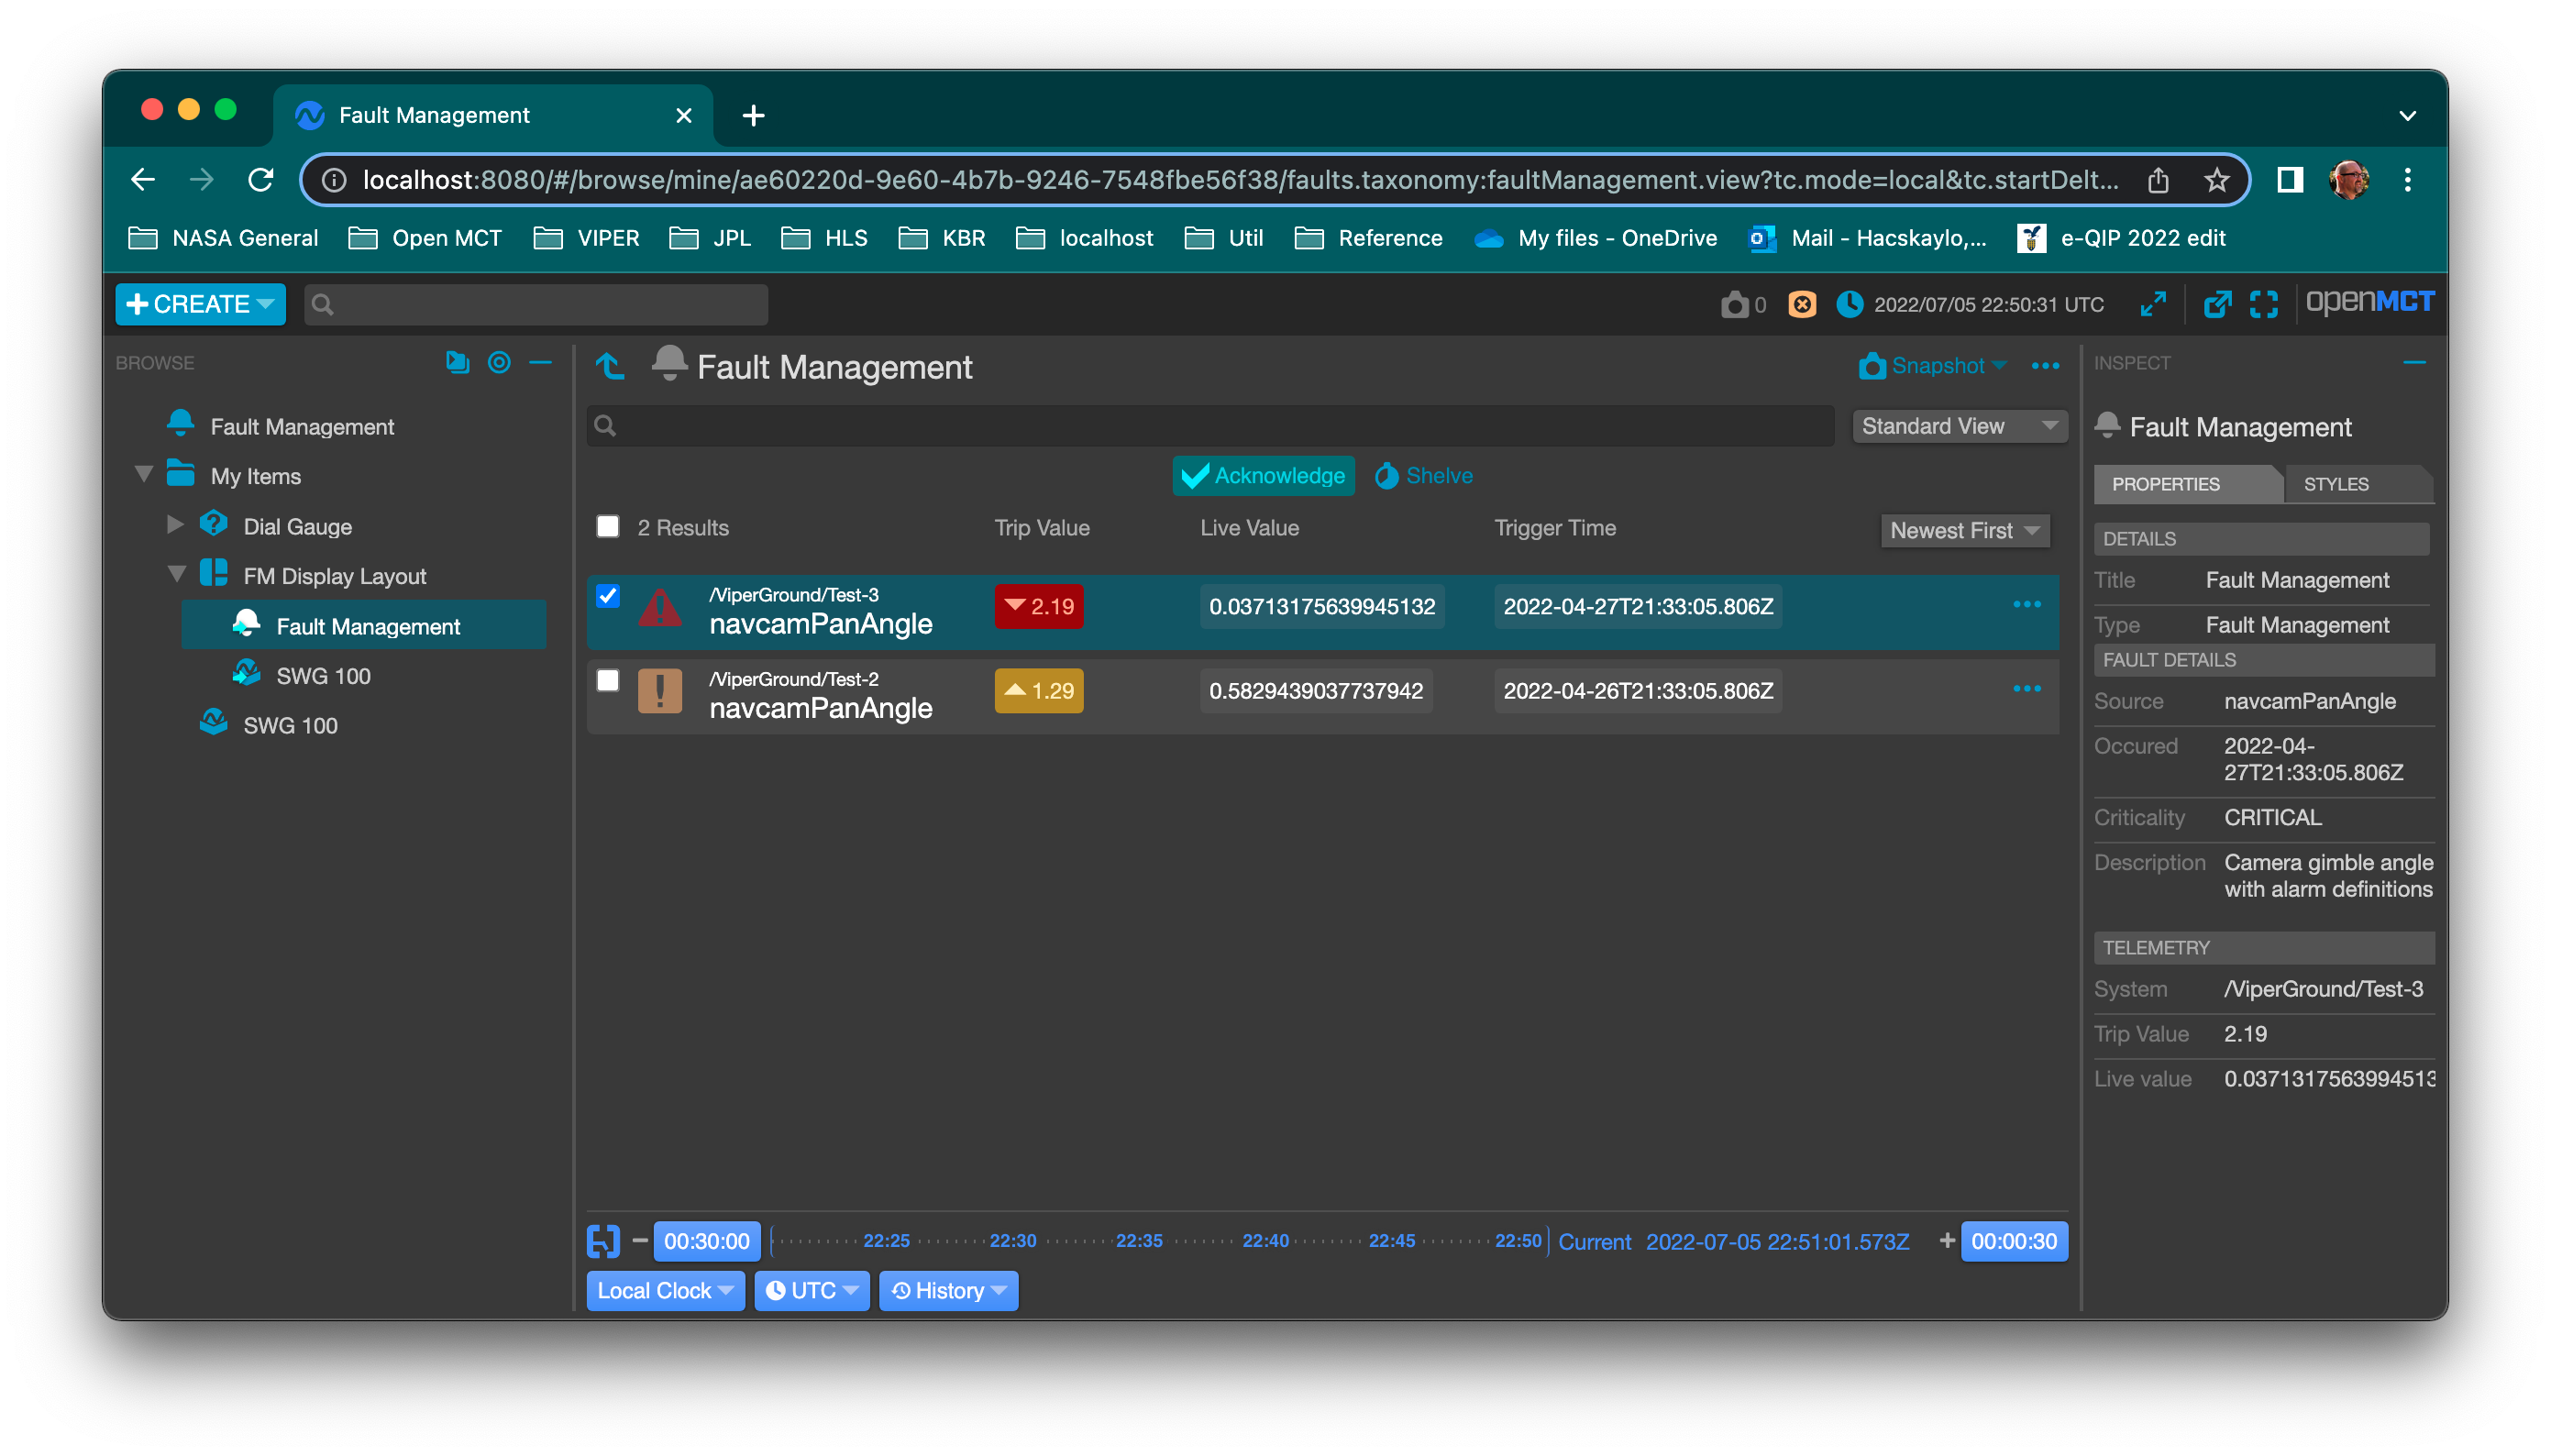The width and height of the screenshot is (2551, 1456).
Task: Click the time conductor timeline near 22:40
Action: click(x=1265, y=1241)
